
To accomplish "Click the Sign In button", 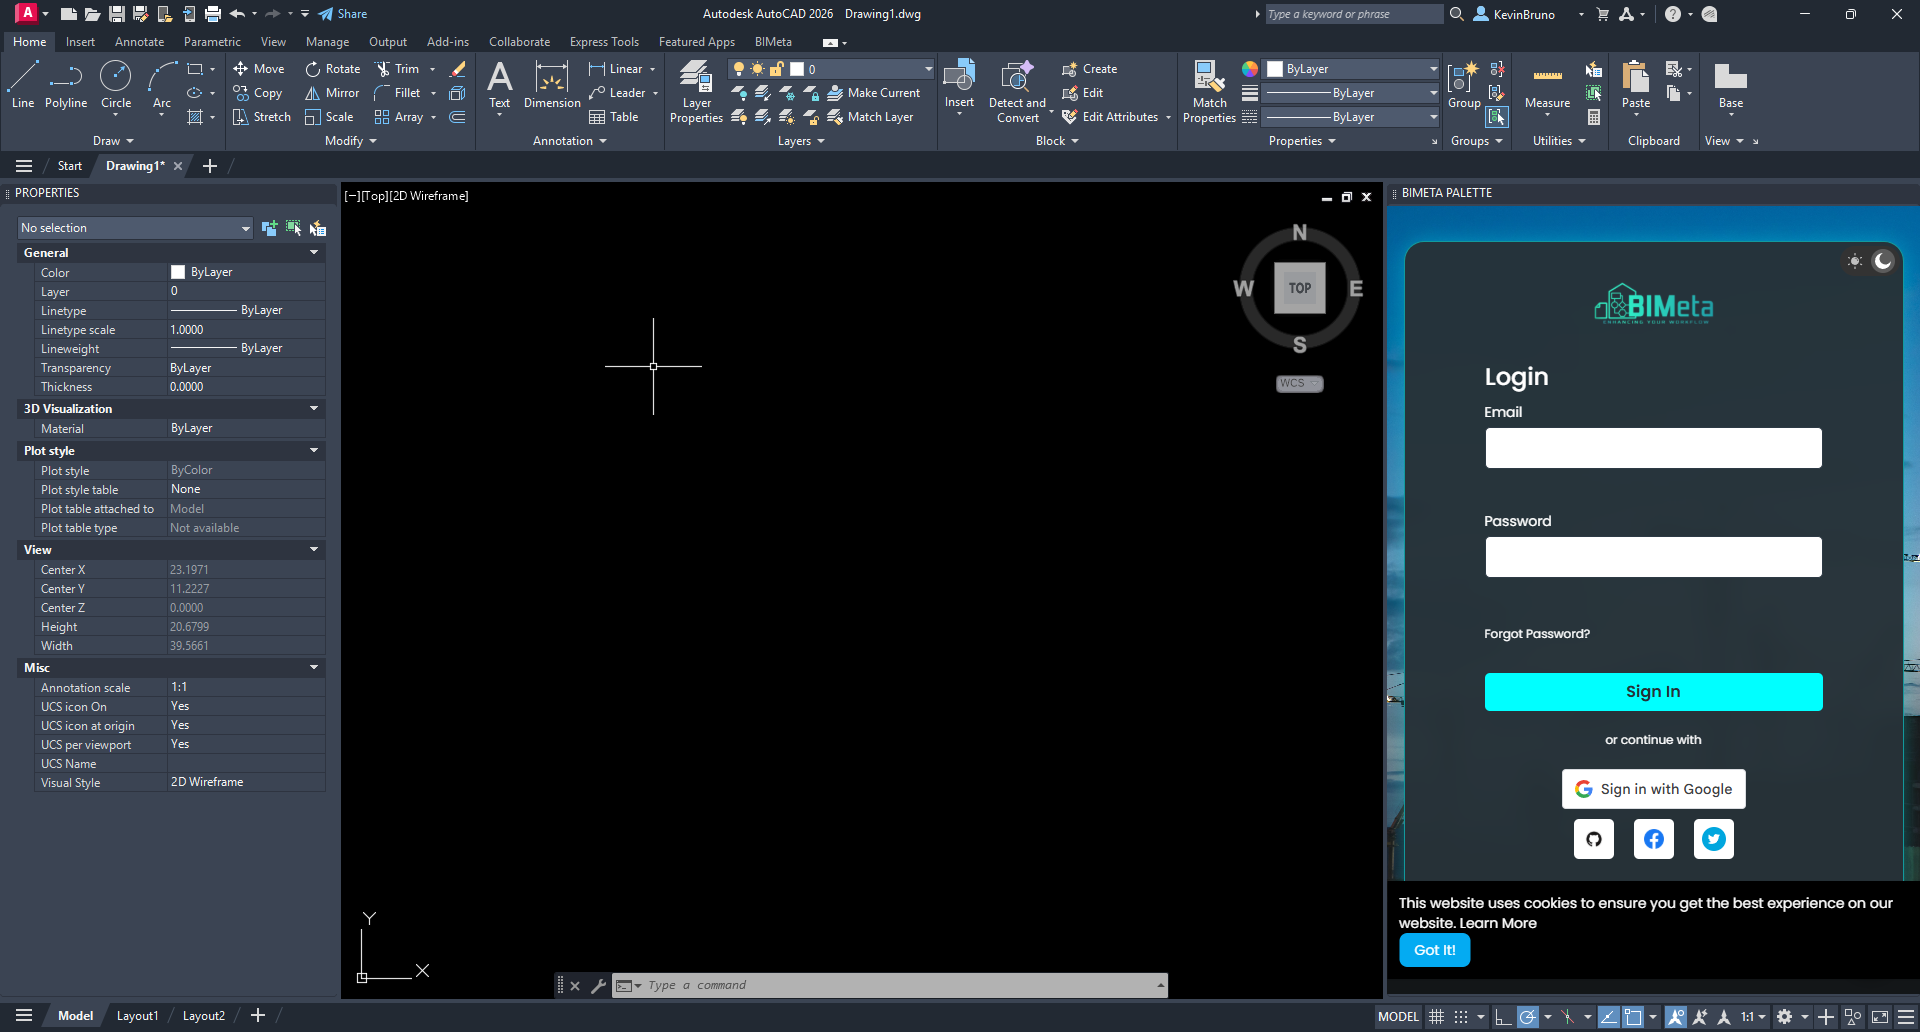I will coord(1653,692).
